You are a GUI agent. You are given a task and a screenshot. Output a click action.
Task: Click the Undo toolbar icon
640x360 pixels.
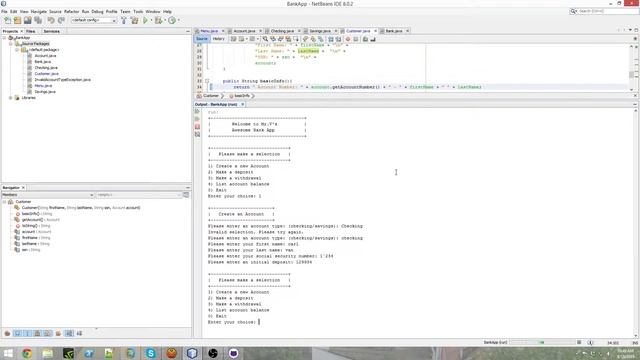point(51,20)
